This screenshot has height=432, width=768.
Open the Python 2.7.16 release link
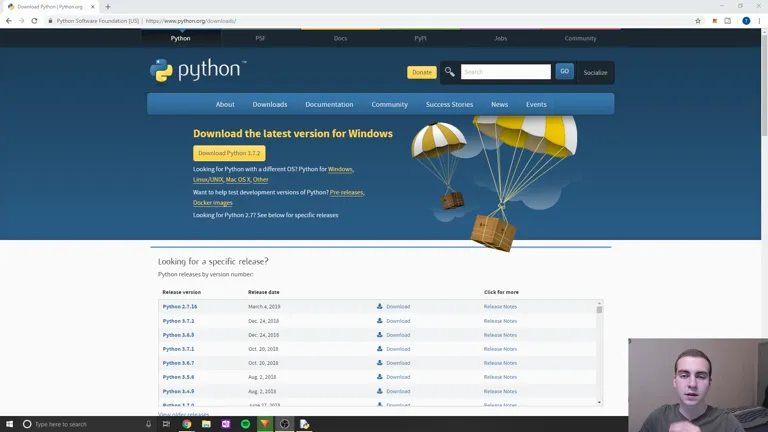pyautogui.click(x=180, y=307)
